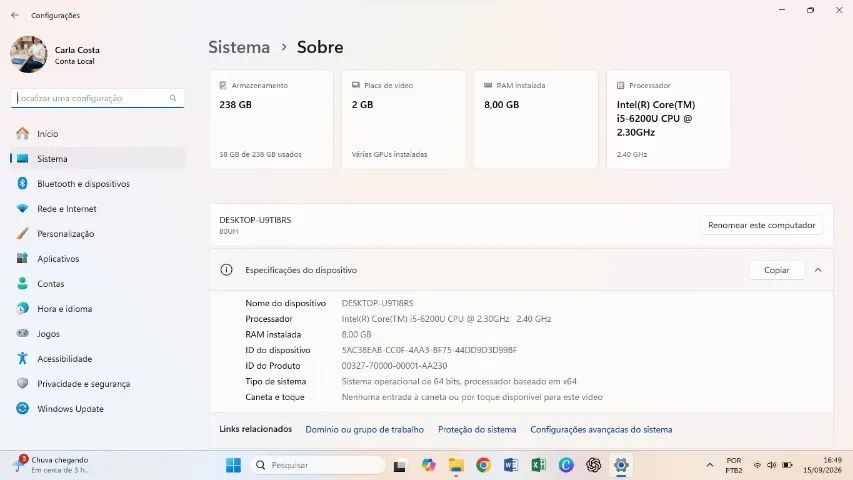The width and height of the screenshot is (853, 480).
Task: Click the back arrow in Configurações
Action: click(15, 15)
